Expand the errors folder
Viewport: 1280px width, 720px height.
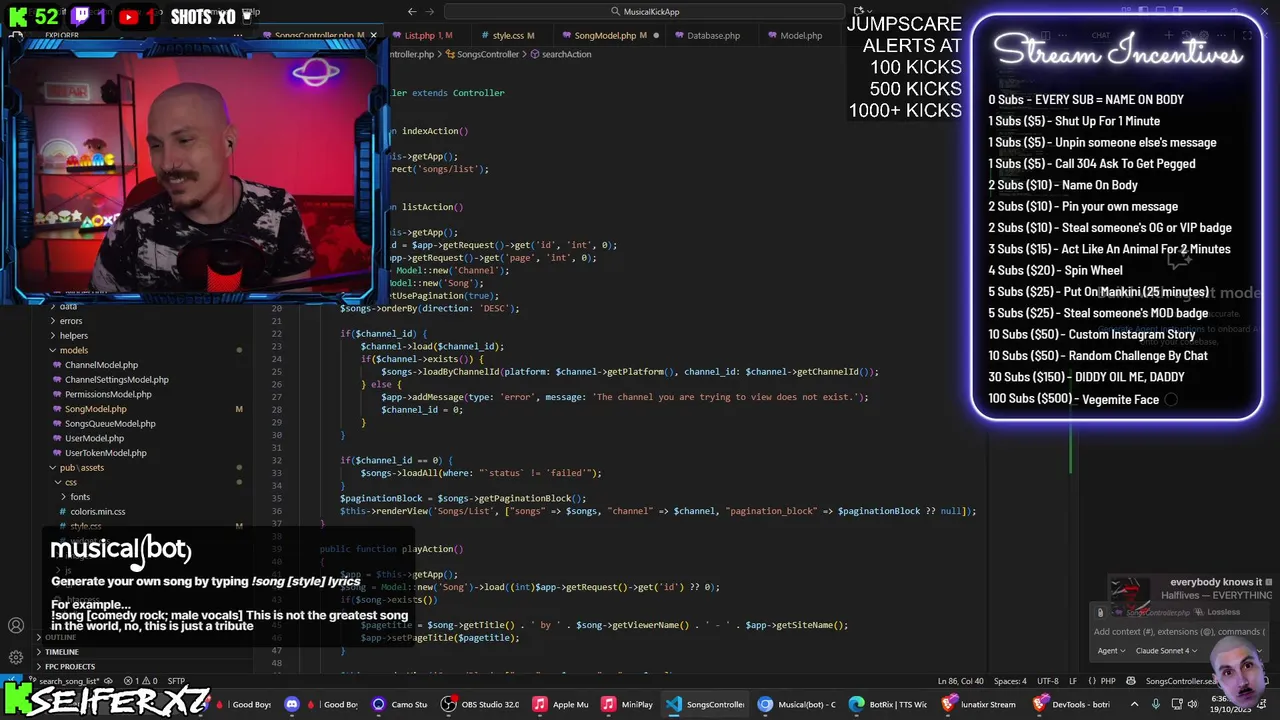coord(70,321)
